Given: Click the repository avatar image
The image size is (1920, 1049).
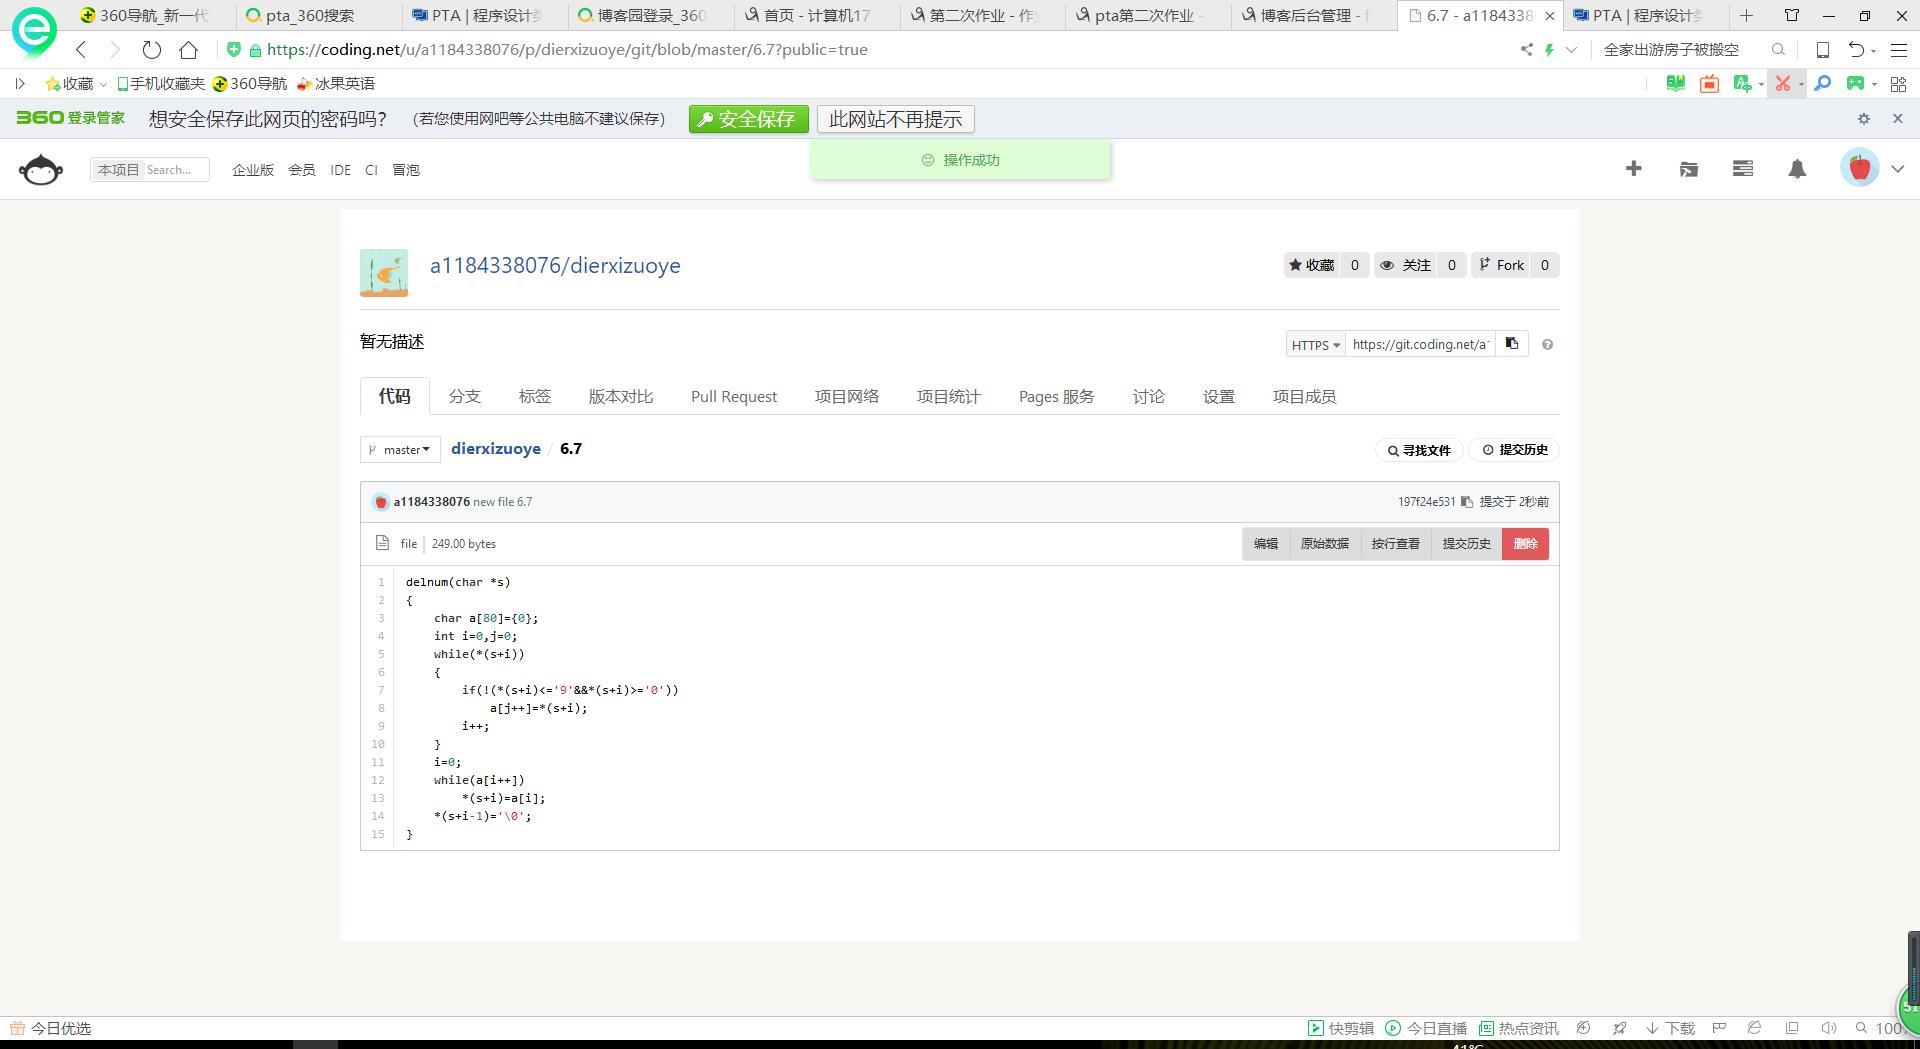Looking at the screenshot, I should 384,273.
